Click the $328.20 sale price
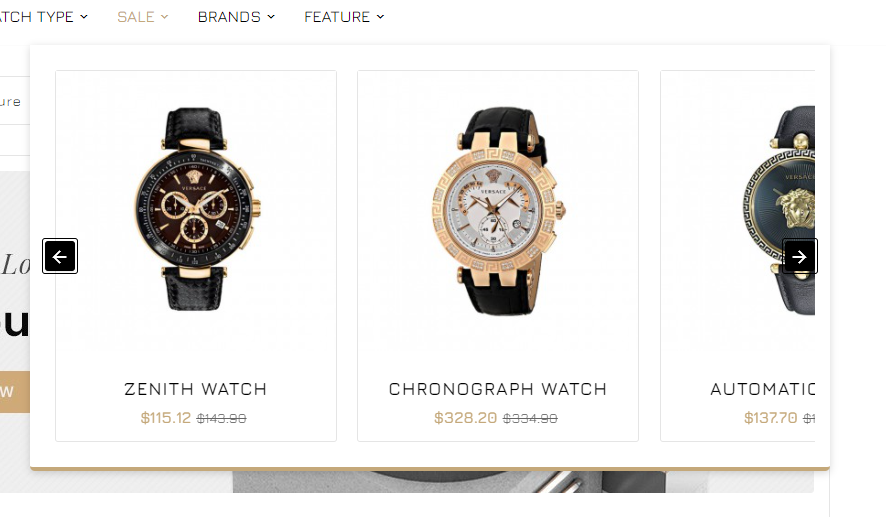Viewport: 886px width, 517px height. pyautogui.click(x=466, y=418)
